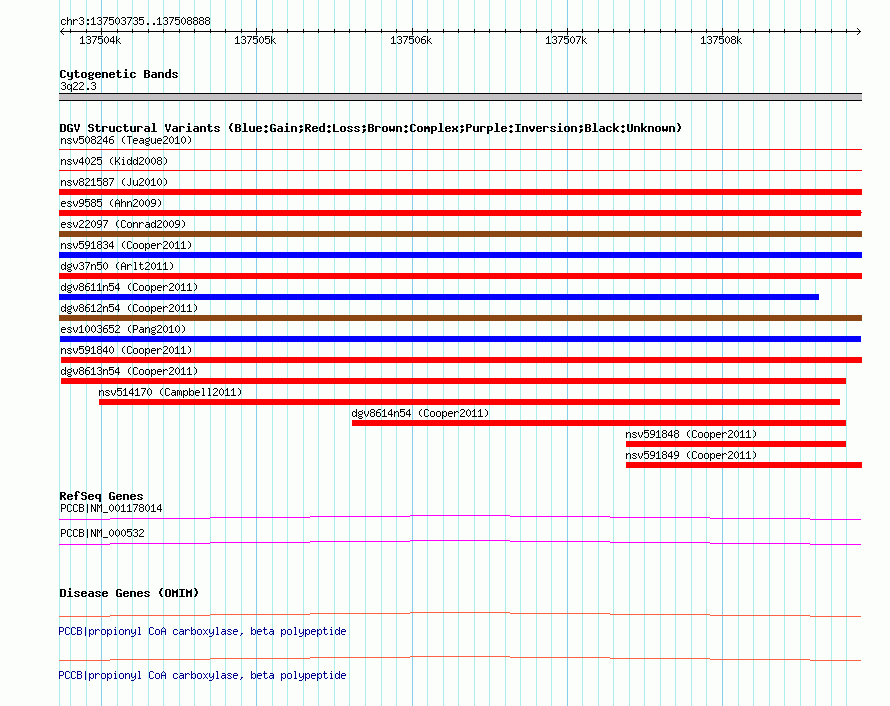
Task: Open variant nsv591834 (Cooper2011) label
Action: click(126, 245)
